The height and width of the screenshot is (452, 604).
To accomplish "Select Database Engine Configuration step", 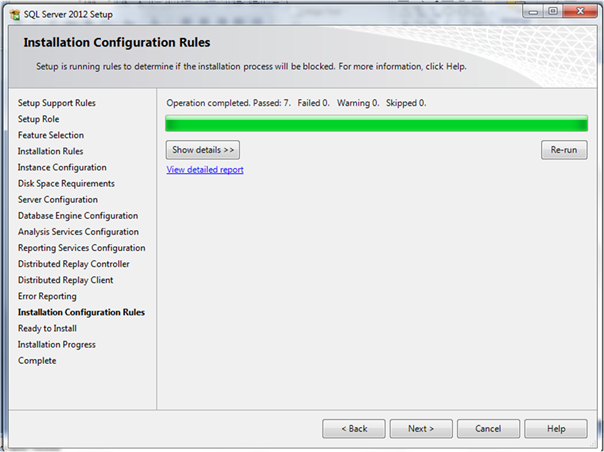I will point(78,216).
